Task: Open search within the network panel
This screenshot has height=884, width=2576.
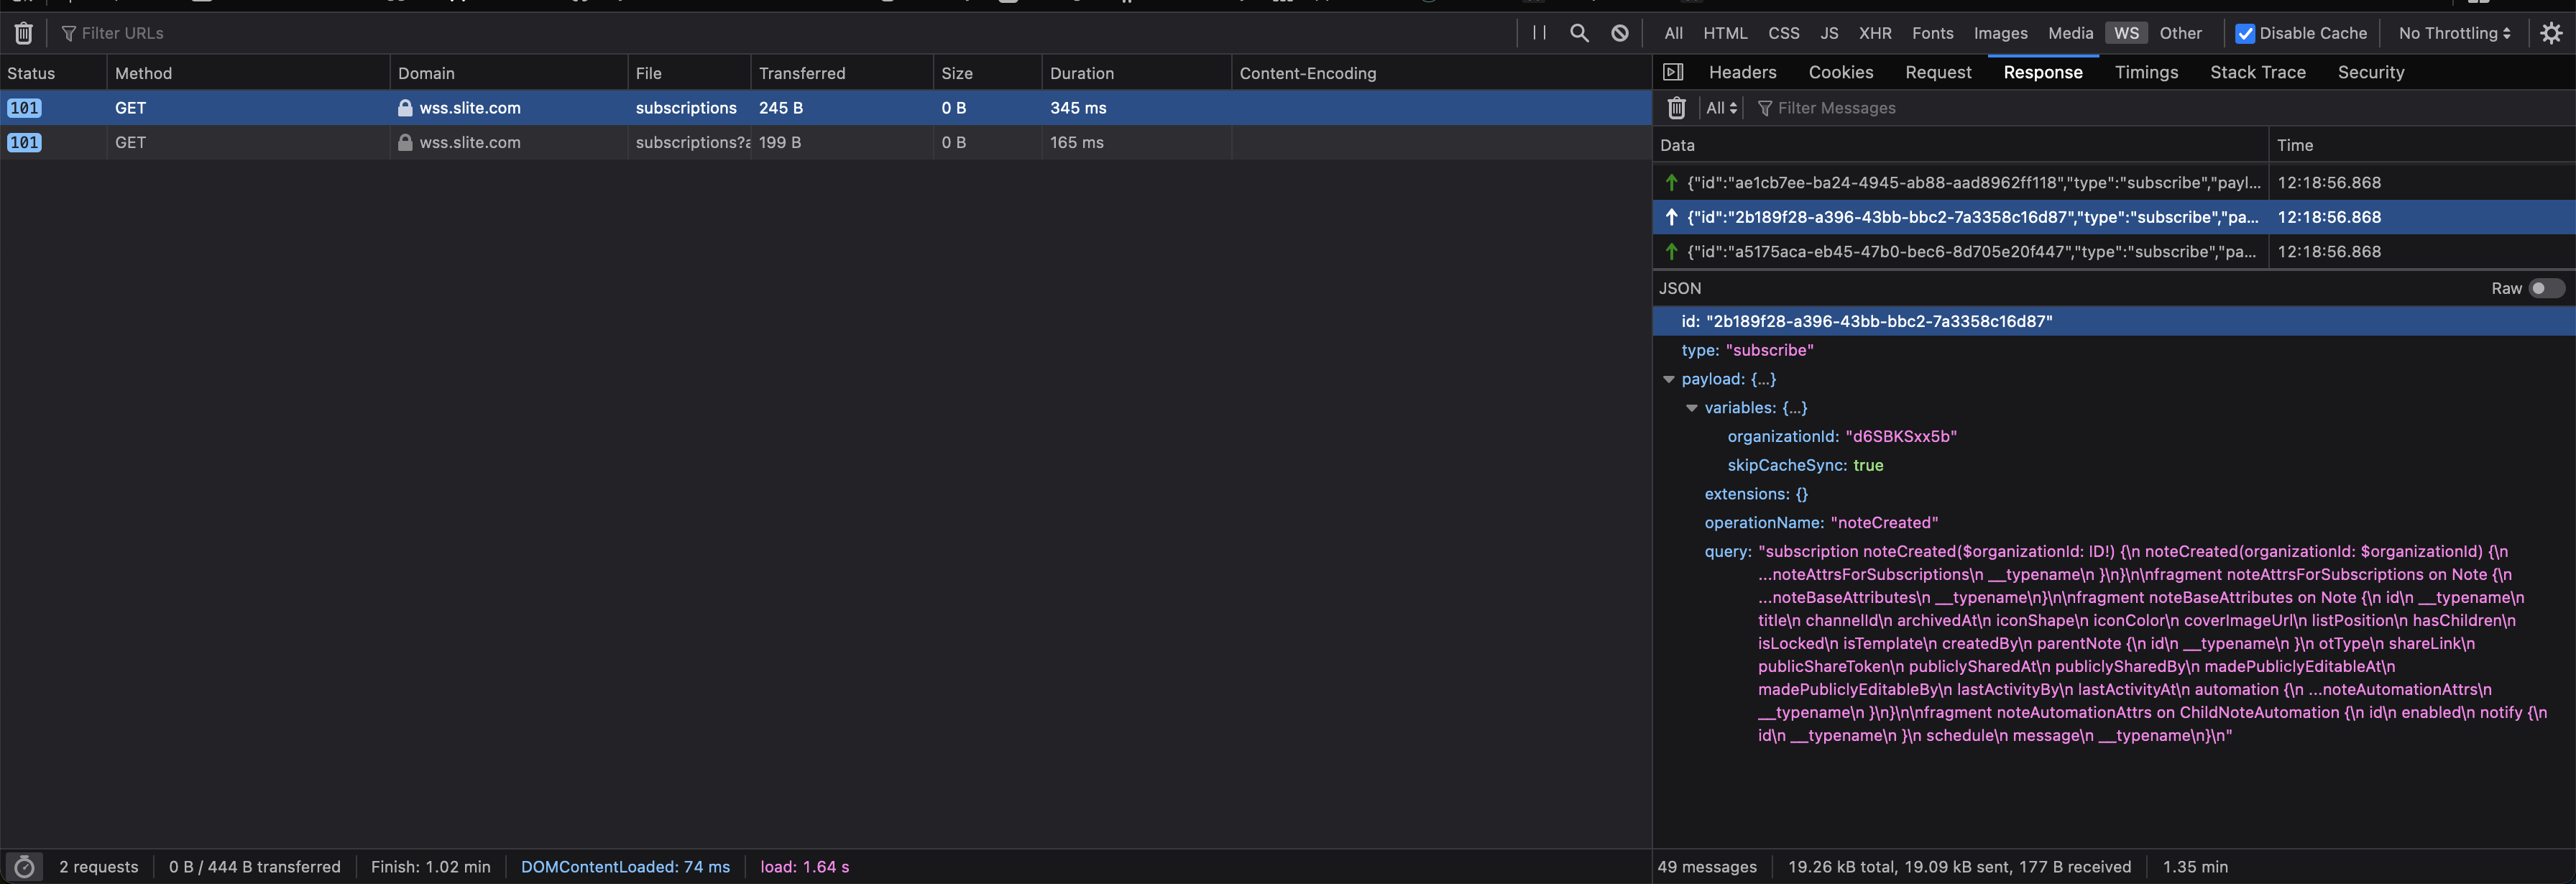Action: [1580, 33]
